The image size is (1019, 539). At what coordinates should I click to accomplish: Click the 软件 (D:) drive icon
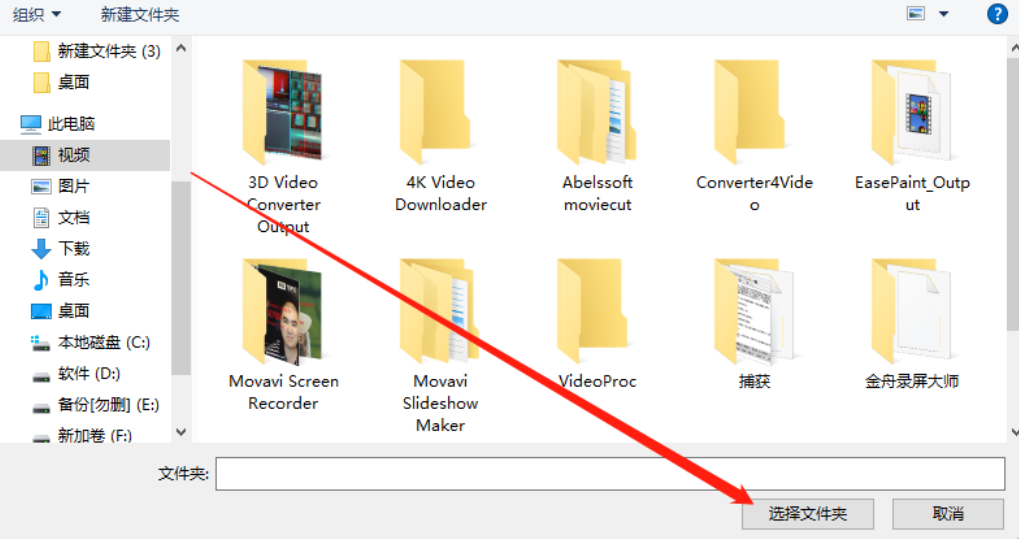coord(41,375)
